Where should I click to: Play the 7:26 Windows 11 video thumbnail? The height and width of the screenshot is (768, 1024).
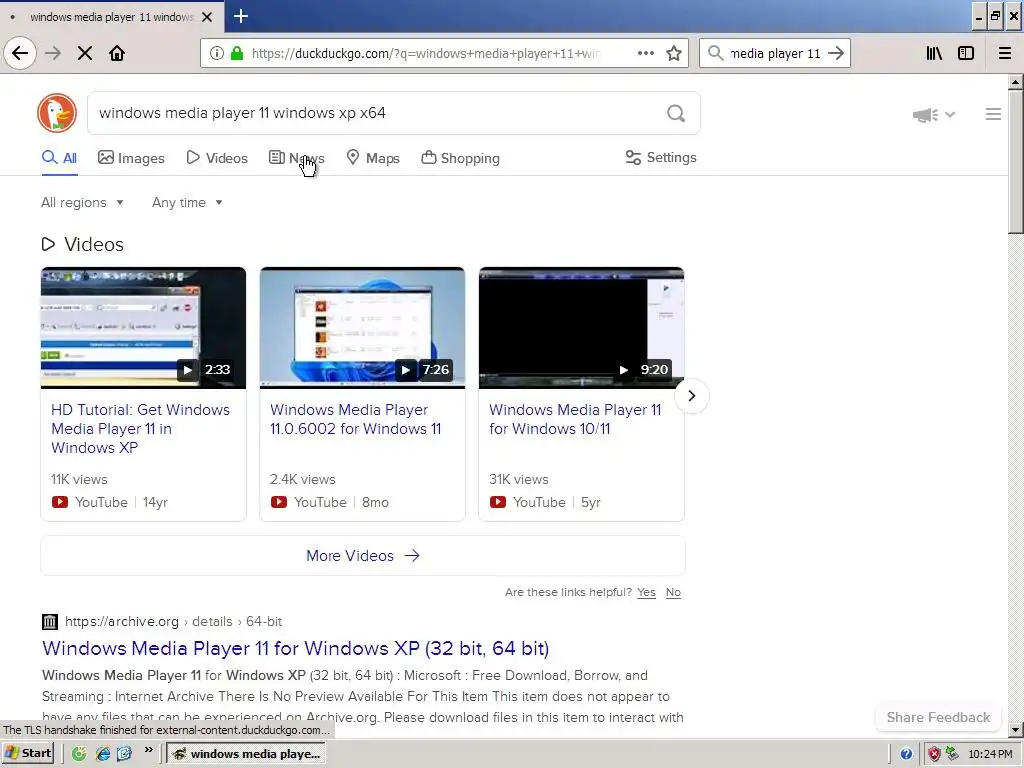[x=362, y=328]
